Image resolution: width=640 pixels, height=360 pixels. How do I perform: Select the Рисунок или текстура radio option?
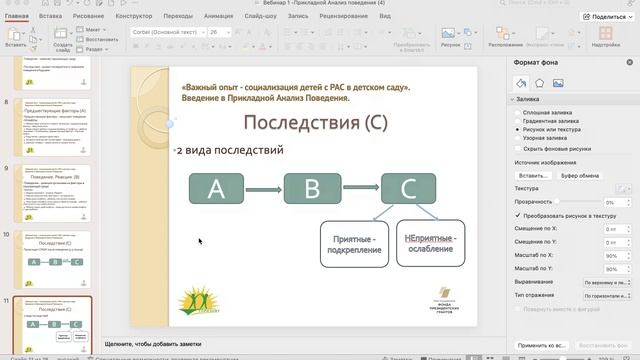click(518, 129)
